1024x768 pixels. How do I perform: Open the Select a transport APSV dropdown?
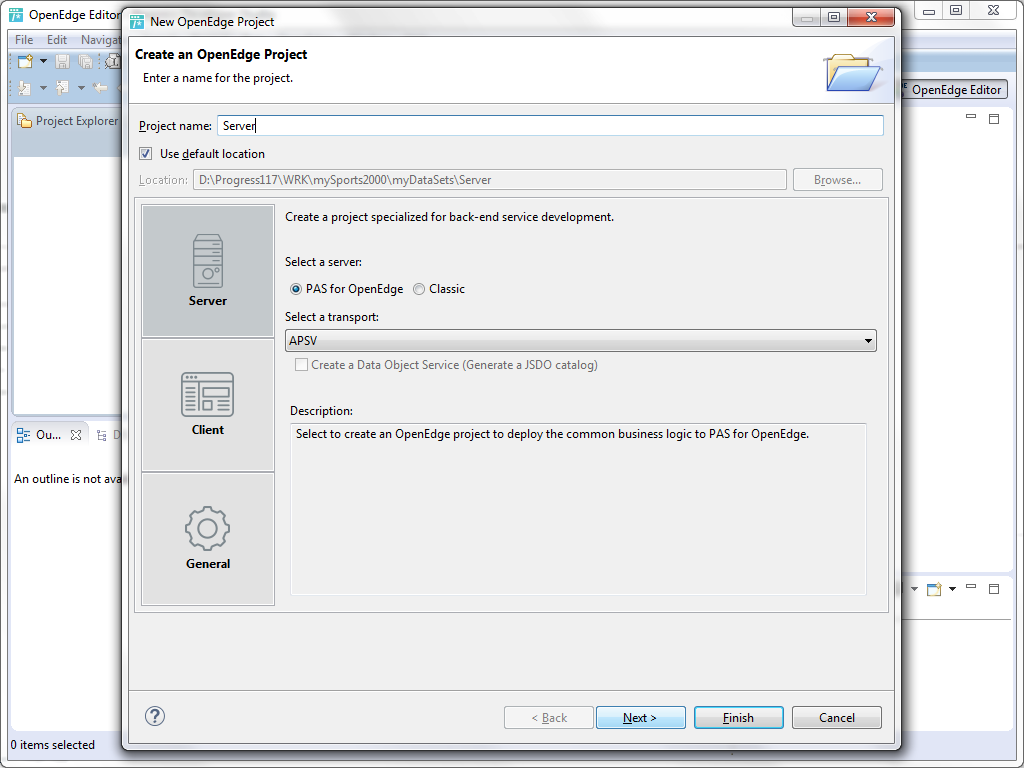[x=581, y=341]
